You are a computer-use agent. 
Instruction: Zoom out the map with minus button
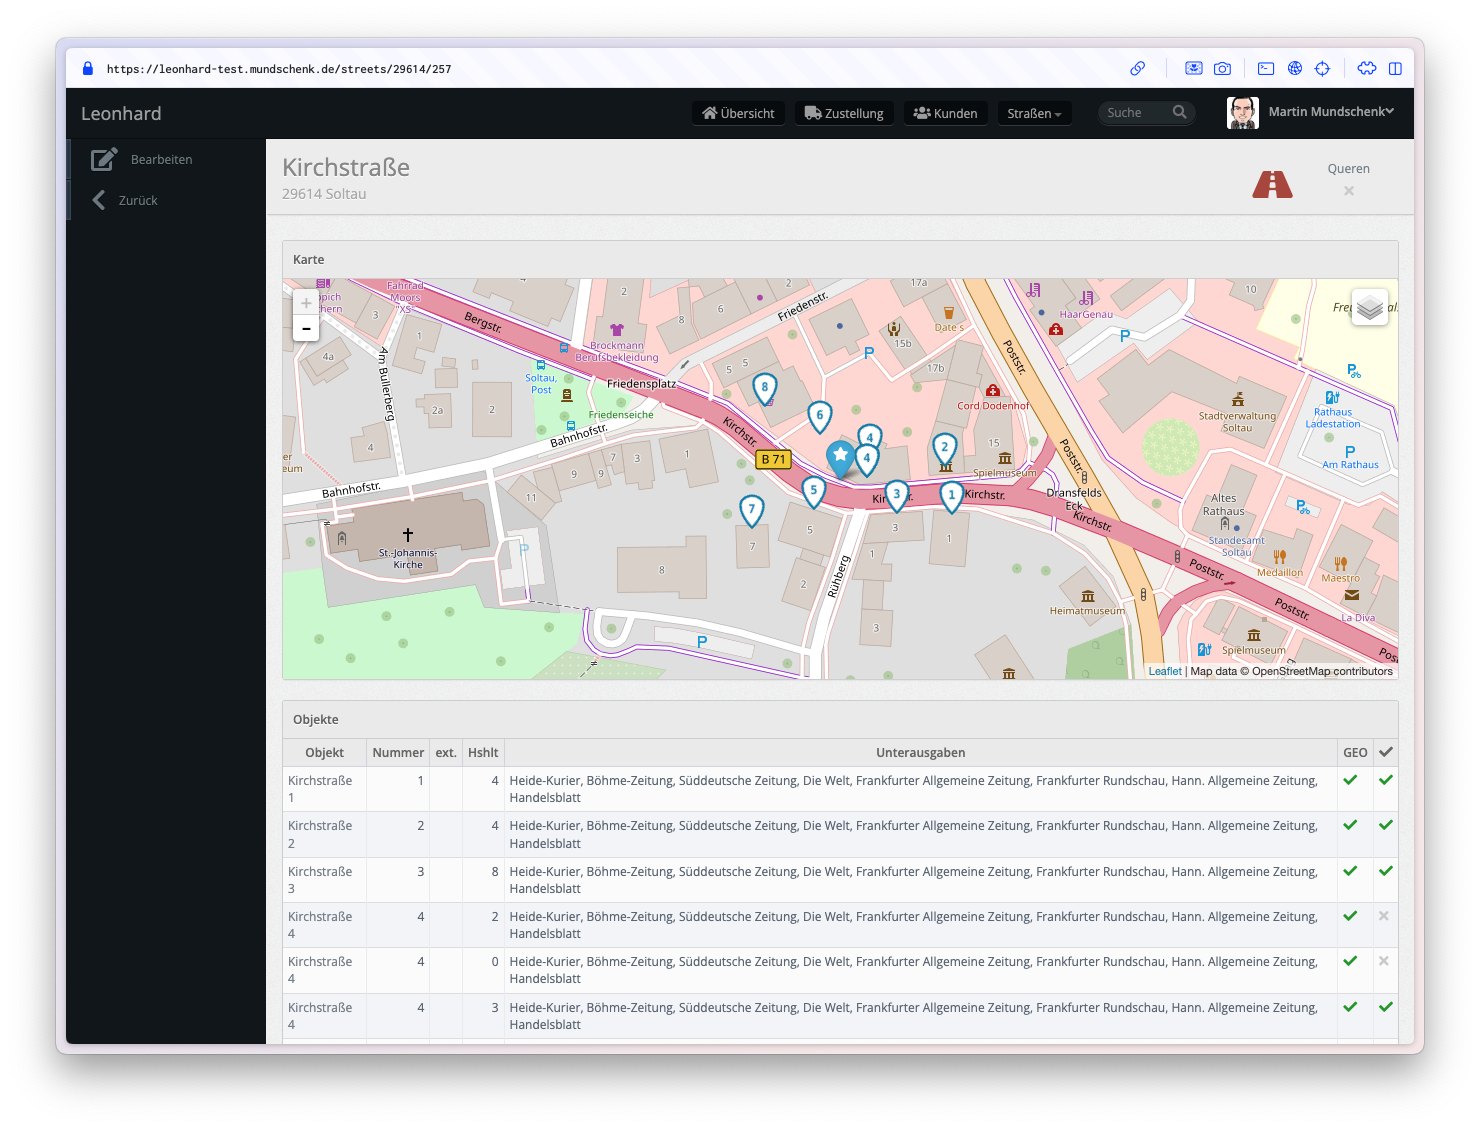pyautogui.click(x=306, y=328)
